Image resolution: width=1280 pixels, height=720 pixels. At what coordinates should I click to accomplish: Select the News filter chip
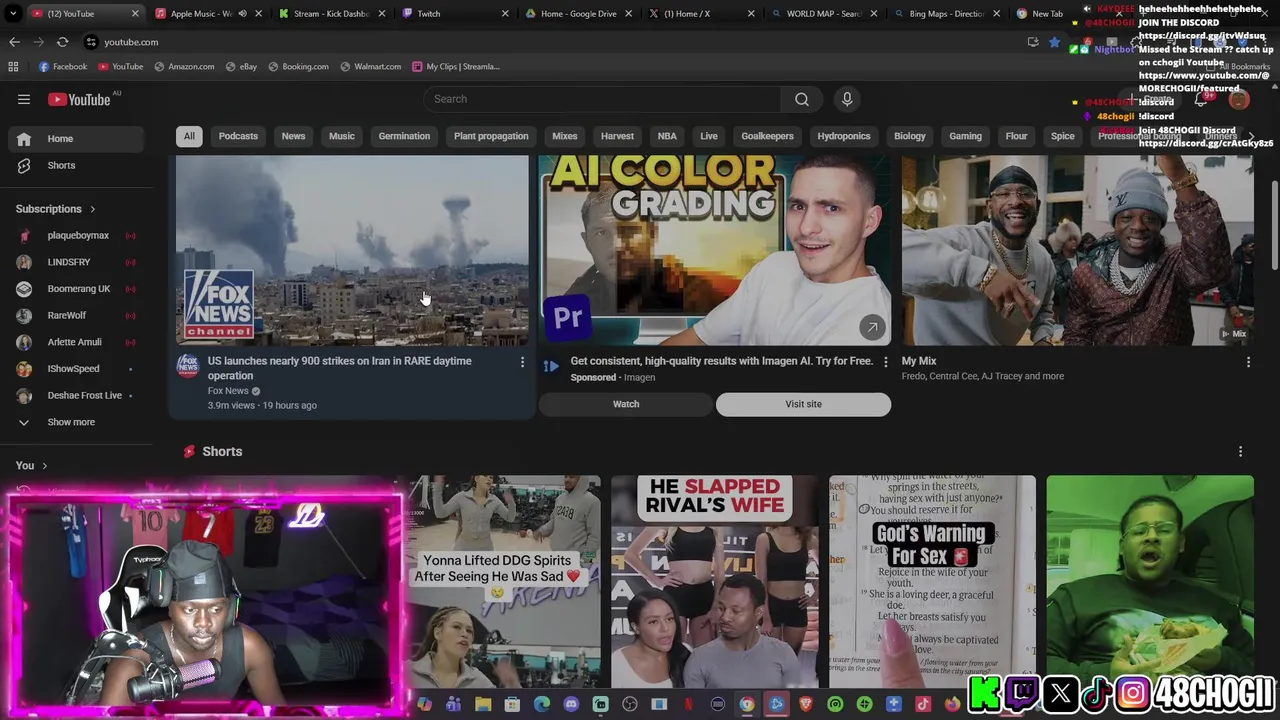(x=293, y=136)
